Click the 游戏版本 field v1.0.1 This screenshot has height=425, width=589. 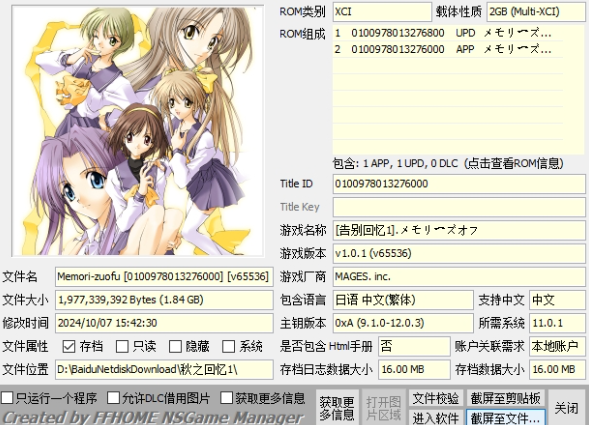pyautogui.click(x=459, y=254)
